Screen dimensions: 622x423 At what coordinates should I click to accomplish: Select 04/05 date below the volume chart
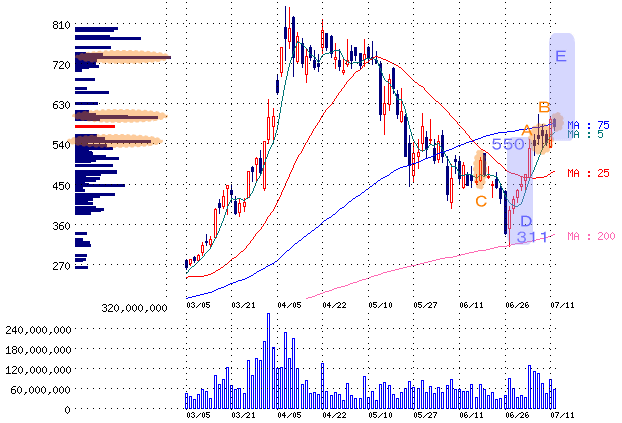(289, 415)
